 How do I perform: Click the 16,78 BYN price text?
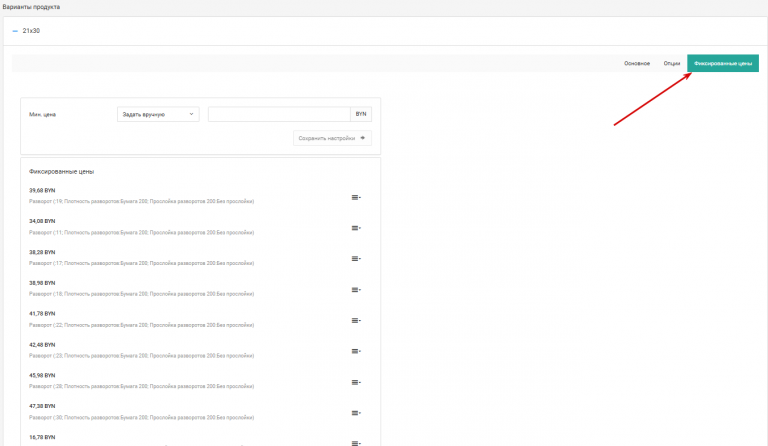tap(42, 437)
